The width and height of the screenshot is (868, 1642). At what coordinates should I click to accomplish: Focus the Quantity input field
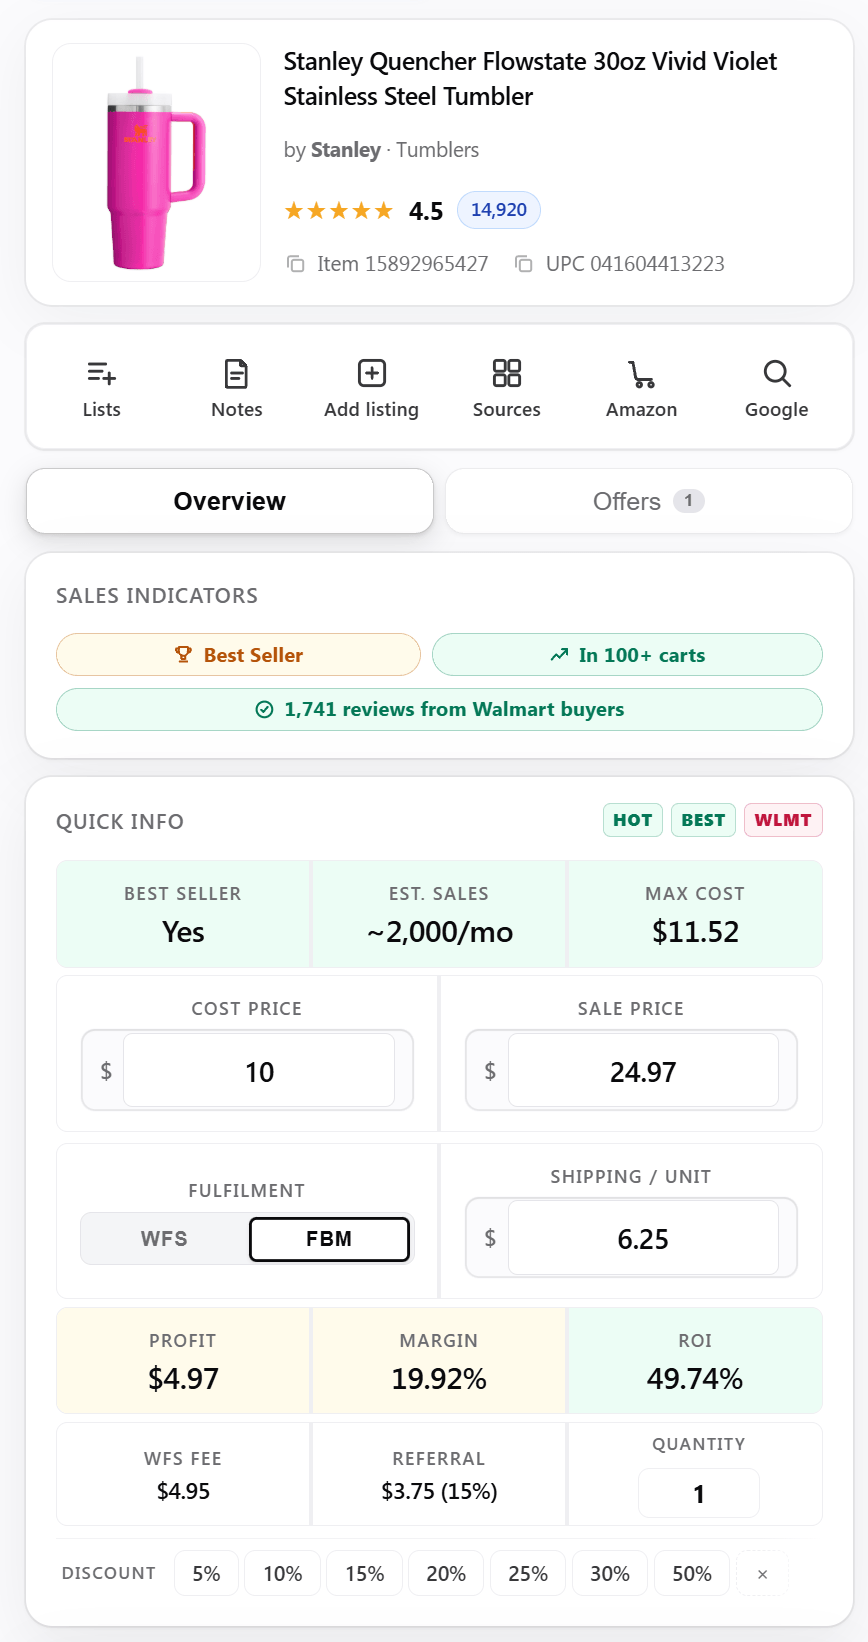[x=699, y=1494]
